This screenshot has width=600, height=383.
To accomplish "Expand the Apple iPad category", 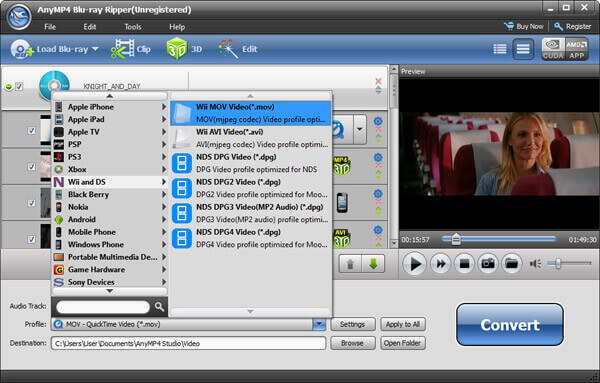I will 110,119.
